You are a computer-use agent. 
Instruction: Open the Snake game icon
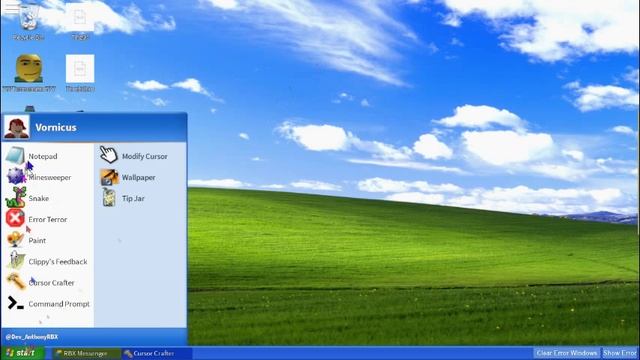(x=16, y=198)
